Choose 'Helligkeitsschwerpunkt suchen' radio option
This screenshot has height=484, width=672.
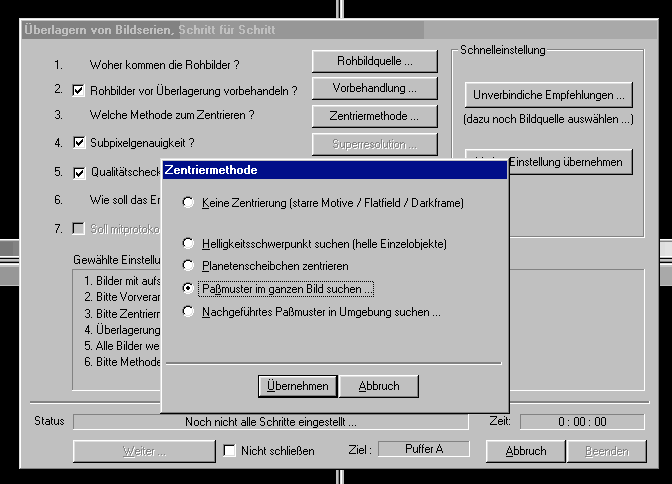(x=188, y=243)
